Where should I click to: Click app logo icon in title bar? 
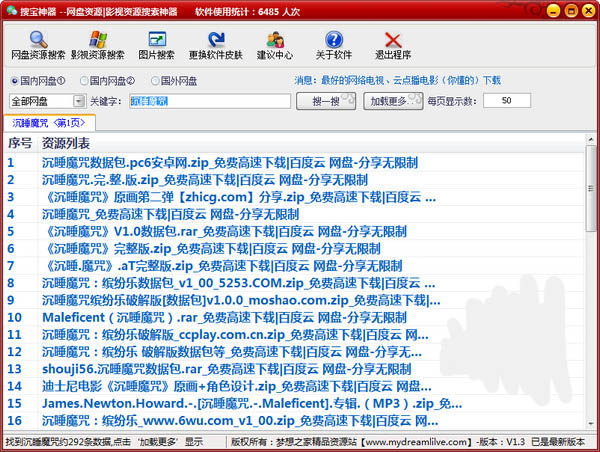click(11, 11)
